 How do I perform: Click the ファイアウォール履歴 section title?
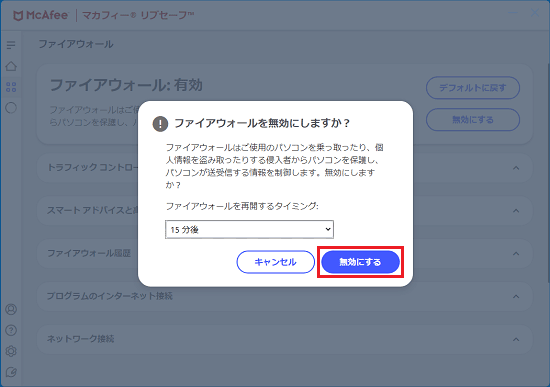(89, 253)
